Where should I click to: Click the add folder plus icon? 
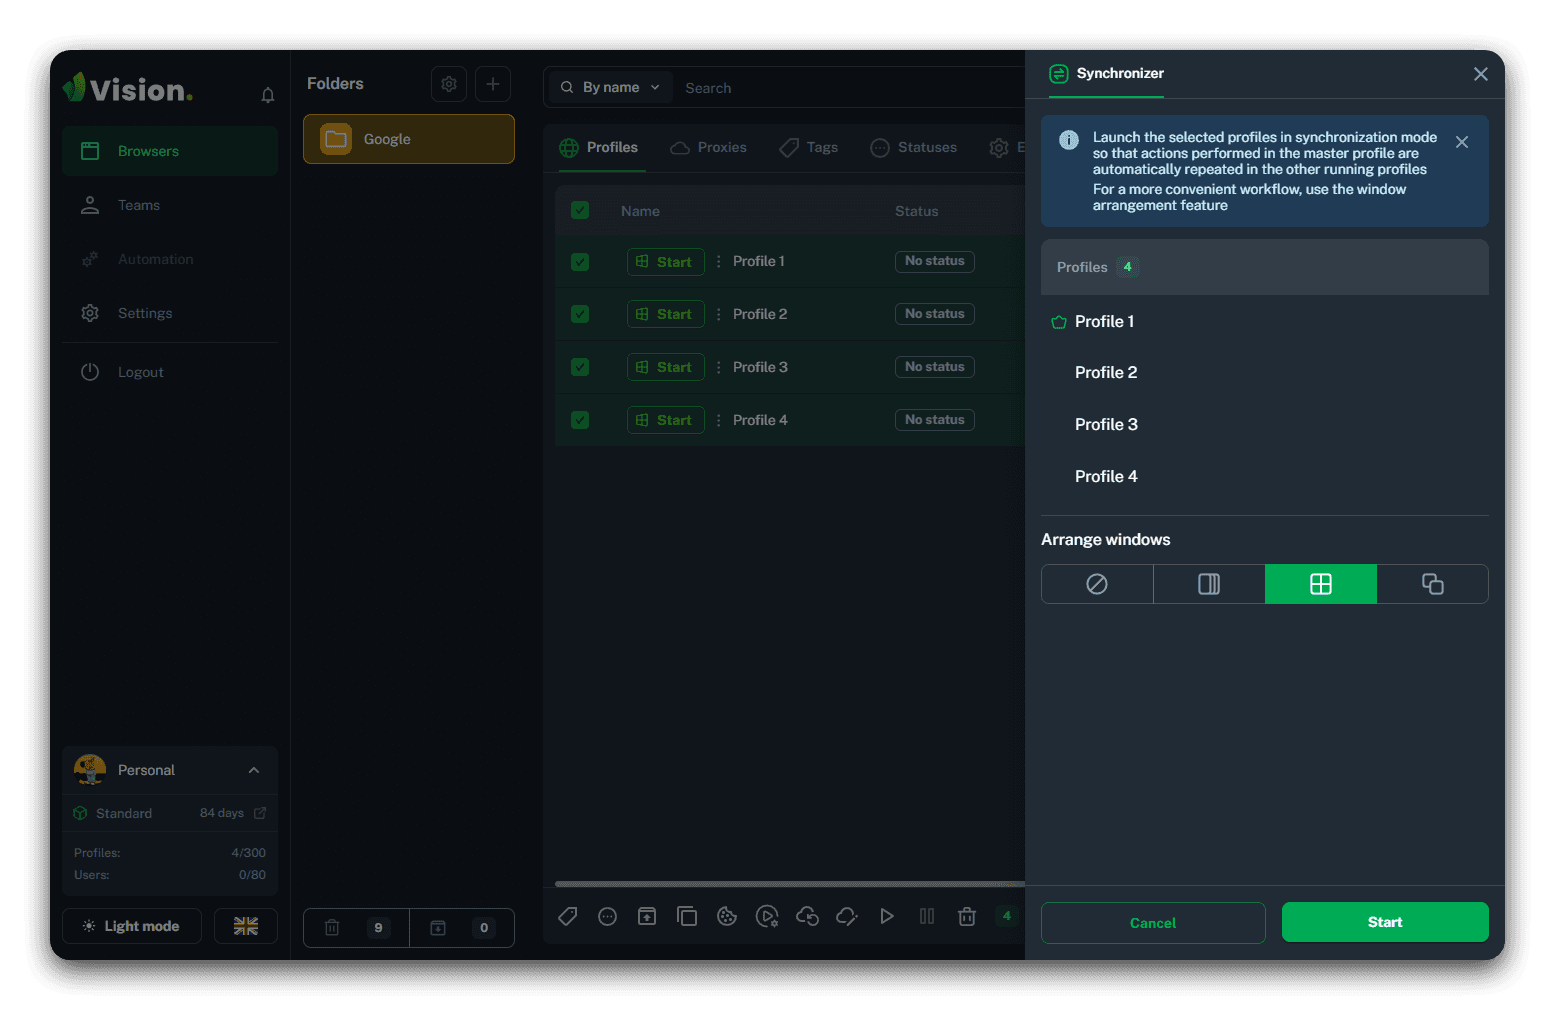pos(492,84)
